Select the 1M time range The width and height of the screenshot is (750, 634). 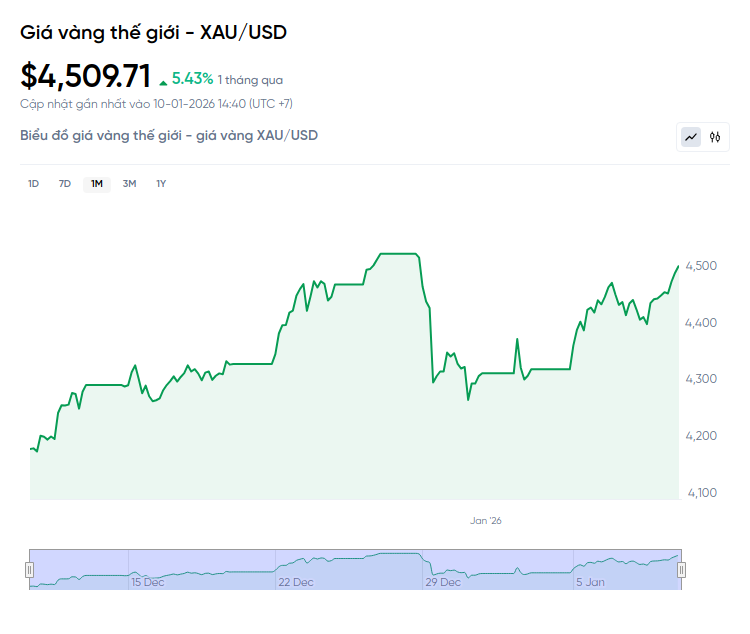97,184
